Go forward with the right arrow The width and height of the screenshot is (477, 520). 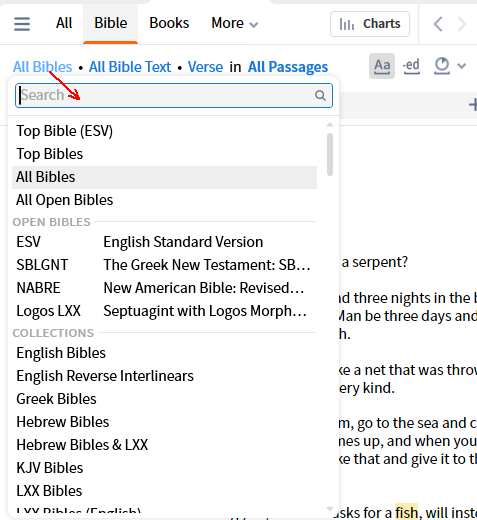pyautogui.click(x=462, y=24)
